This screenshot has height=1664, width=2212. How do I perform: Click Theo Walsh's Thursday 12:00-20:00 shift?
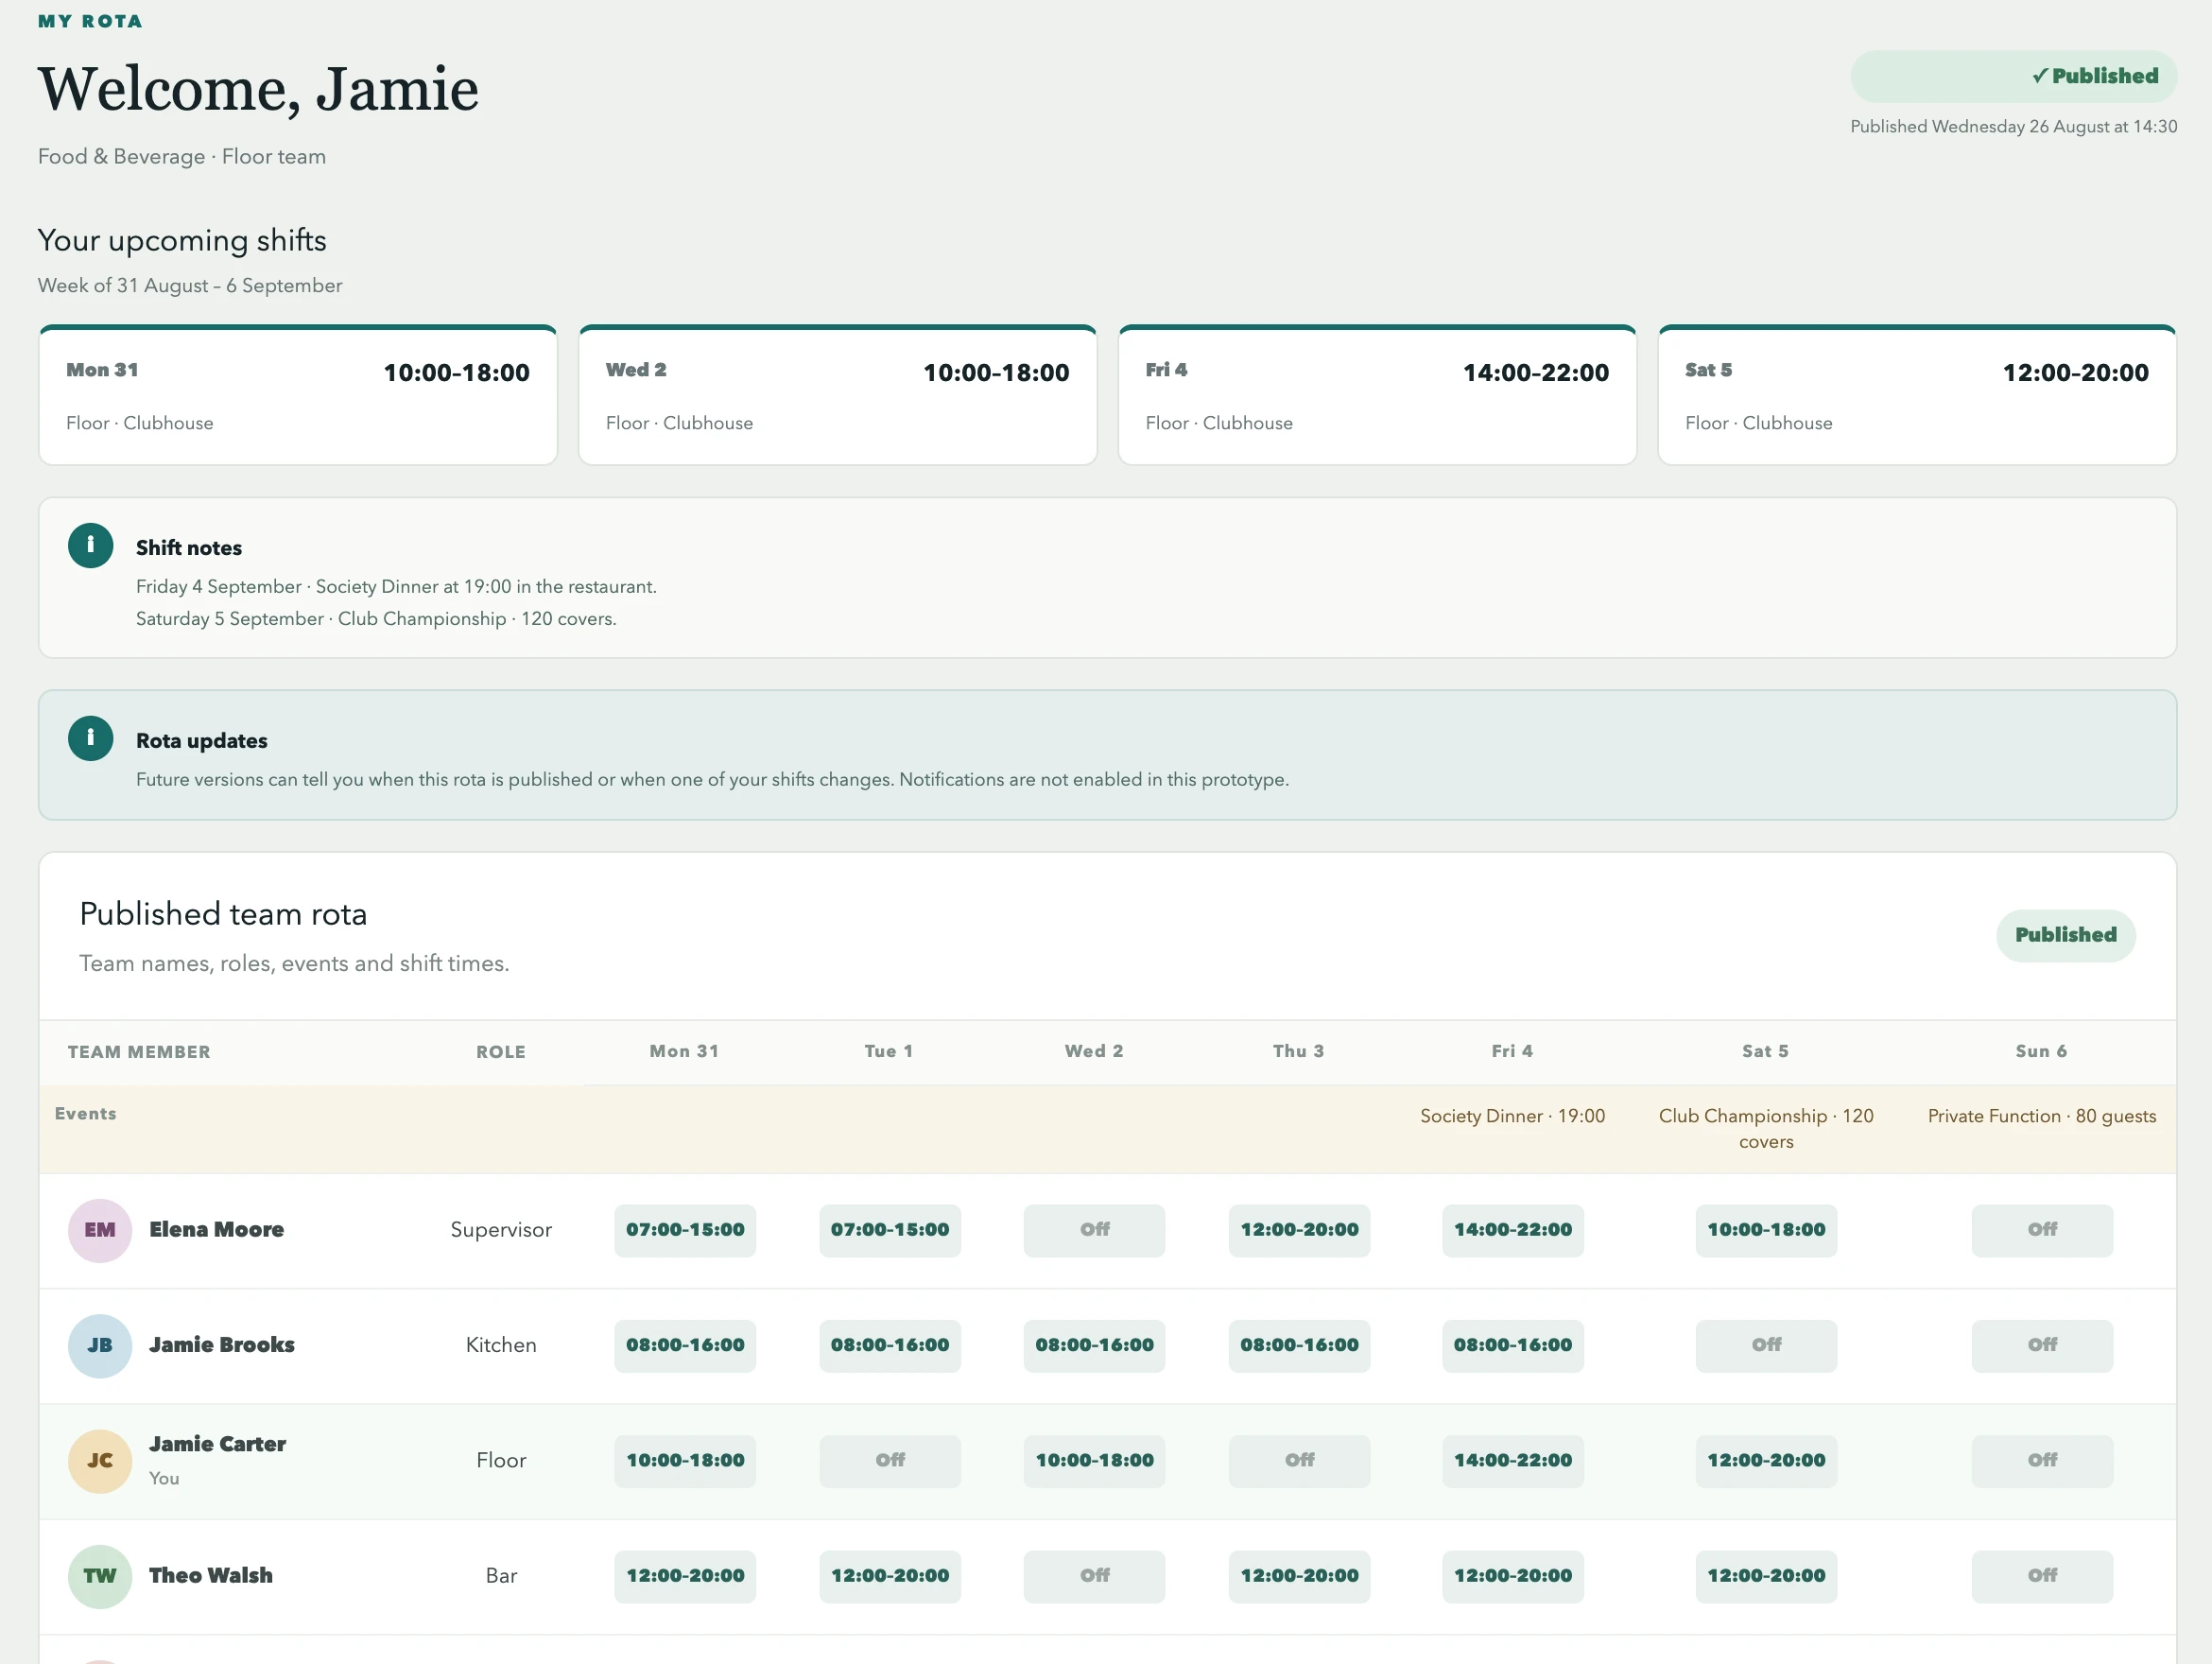click(x=1299, y=1576)
